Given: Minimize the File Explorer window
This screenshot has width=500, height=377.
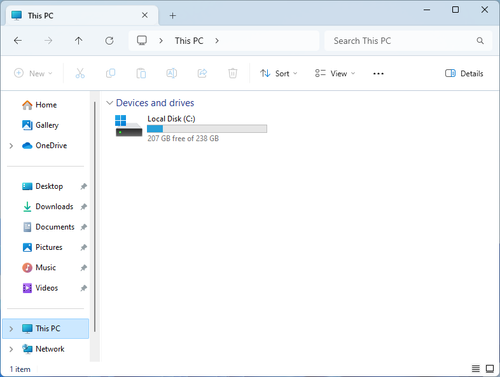Looking at the screenshot, I should (x=427, y=10).
